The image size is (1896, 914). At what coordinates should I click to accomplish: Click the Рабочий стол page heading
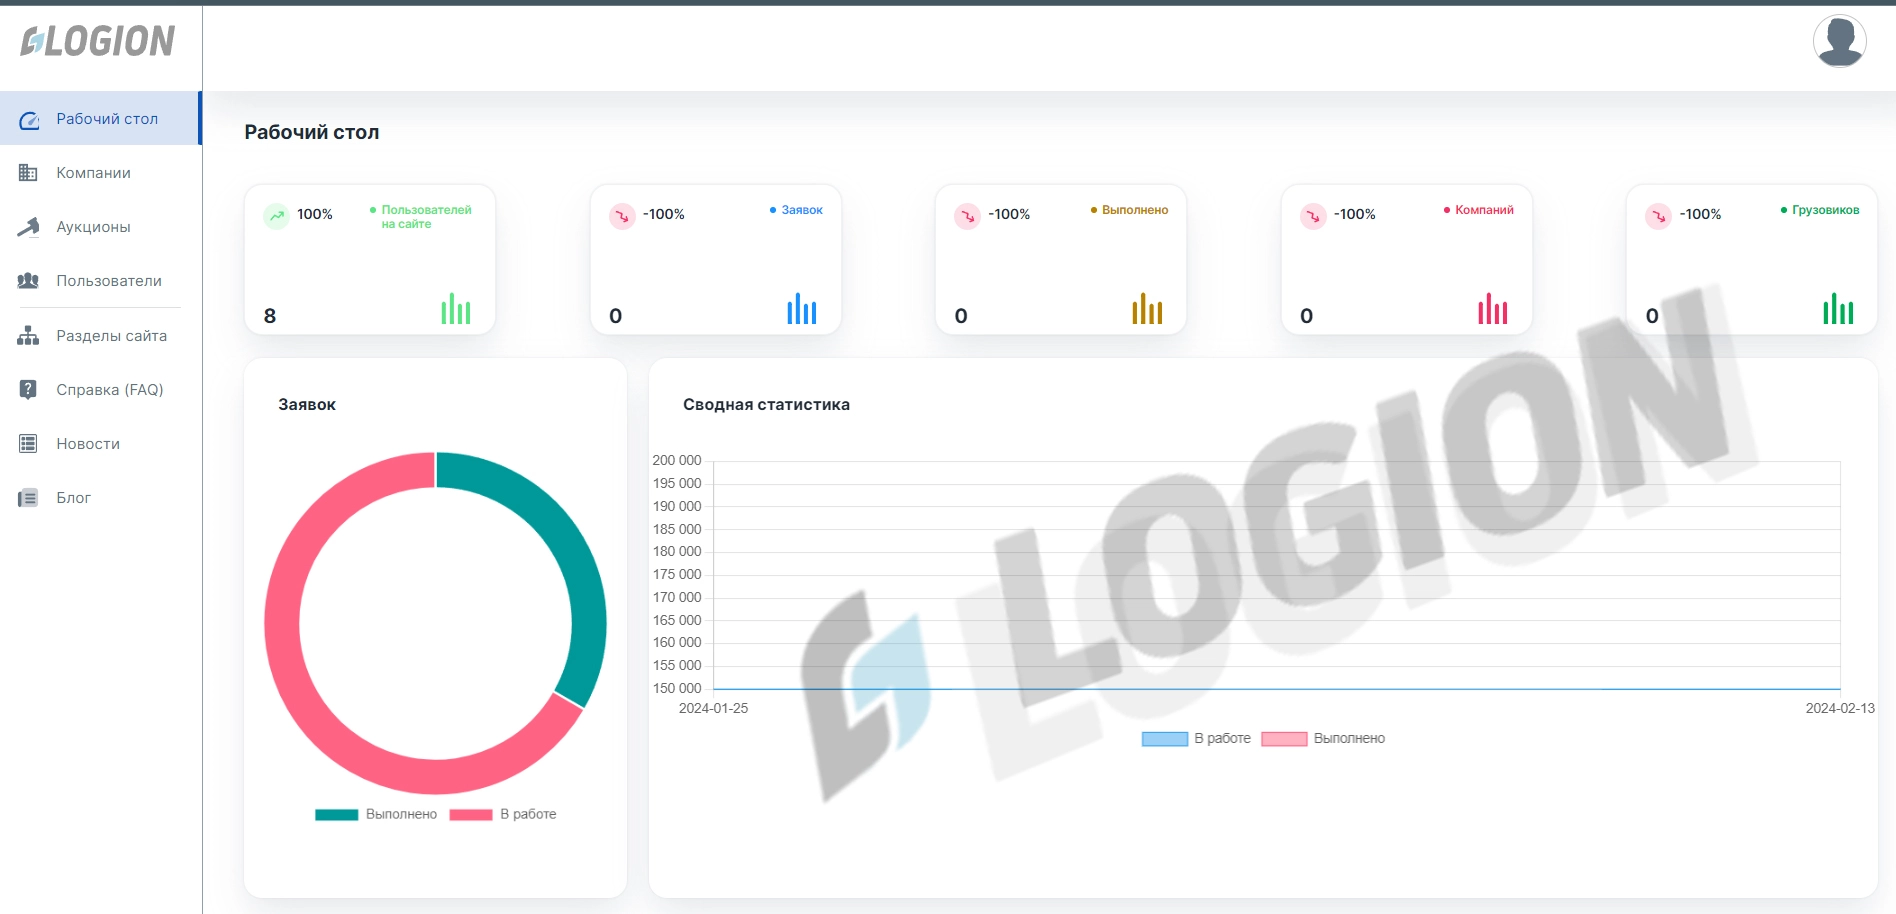coord(312,132)
